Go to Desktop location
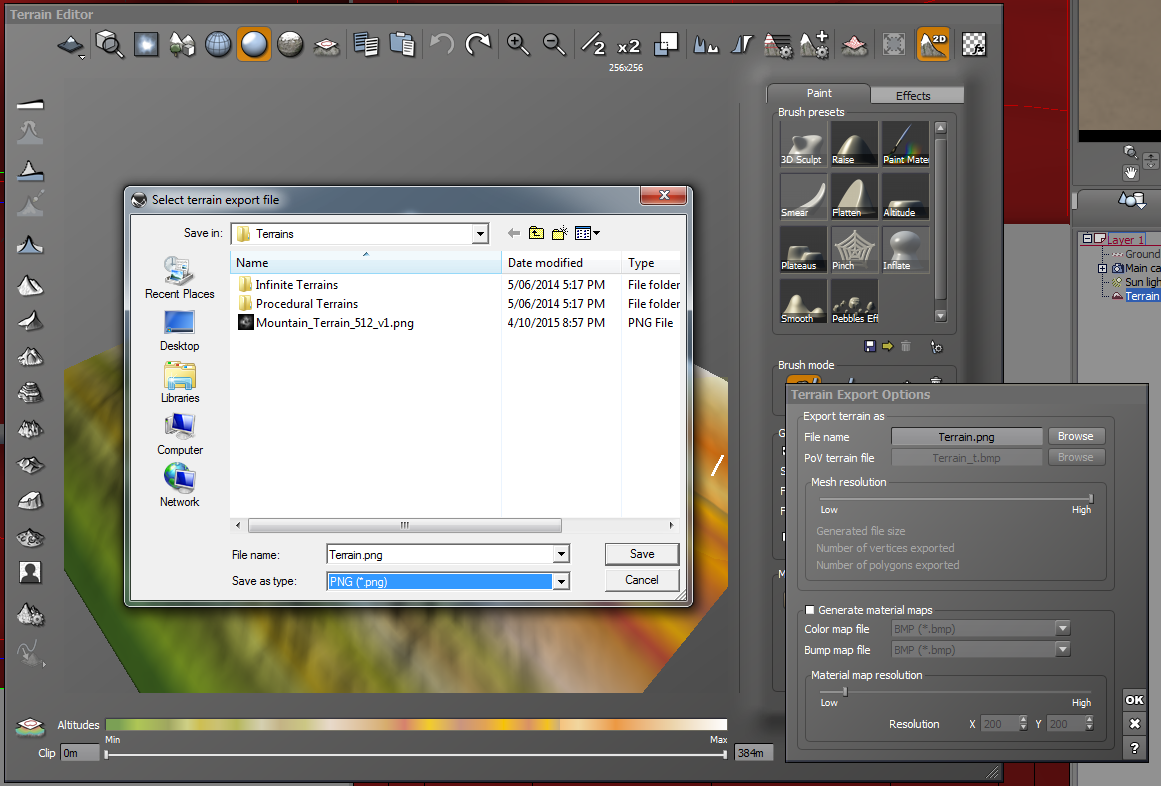Screen dimensions: 1161x786 coord(179,330)
